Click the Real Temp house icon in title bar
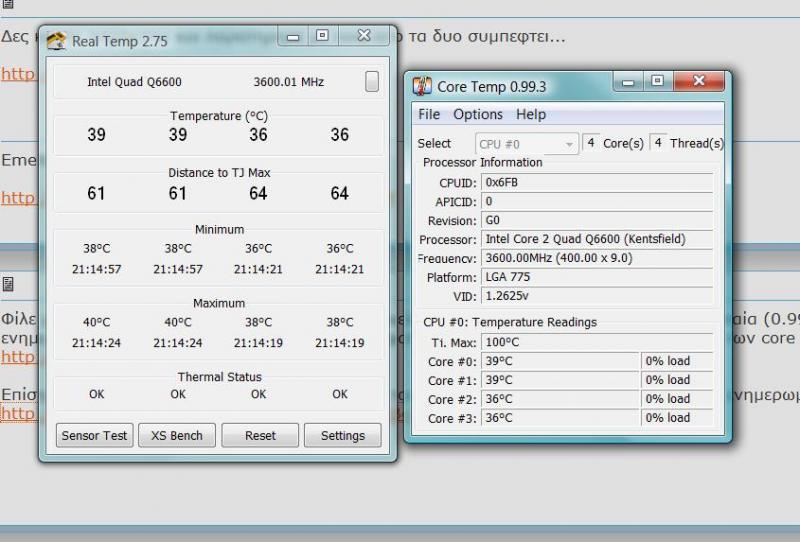The image size is (800, 542). (56, 41)
